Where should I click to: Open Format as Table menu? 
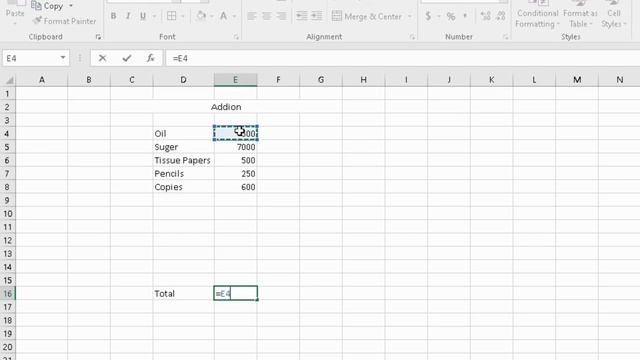click(x=580, y=15)
